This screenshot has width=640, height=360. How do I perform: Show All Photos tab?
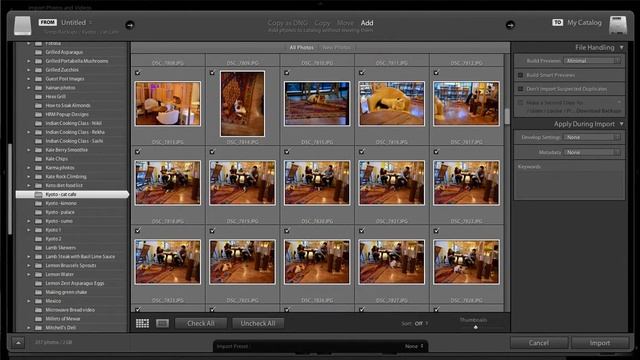point(302,47)
